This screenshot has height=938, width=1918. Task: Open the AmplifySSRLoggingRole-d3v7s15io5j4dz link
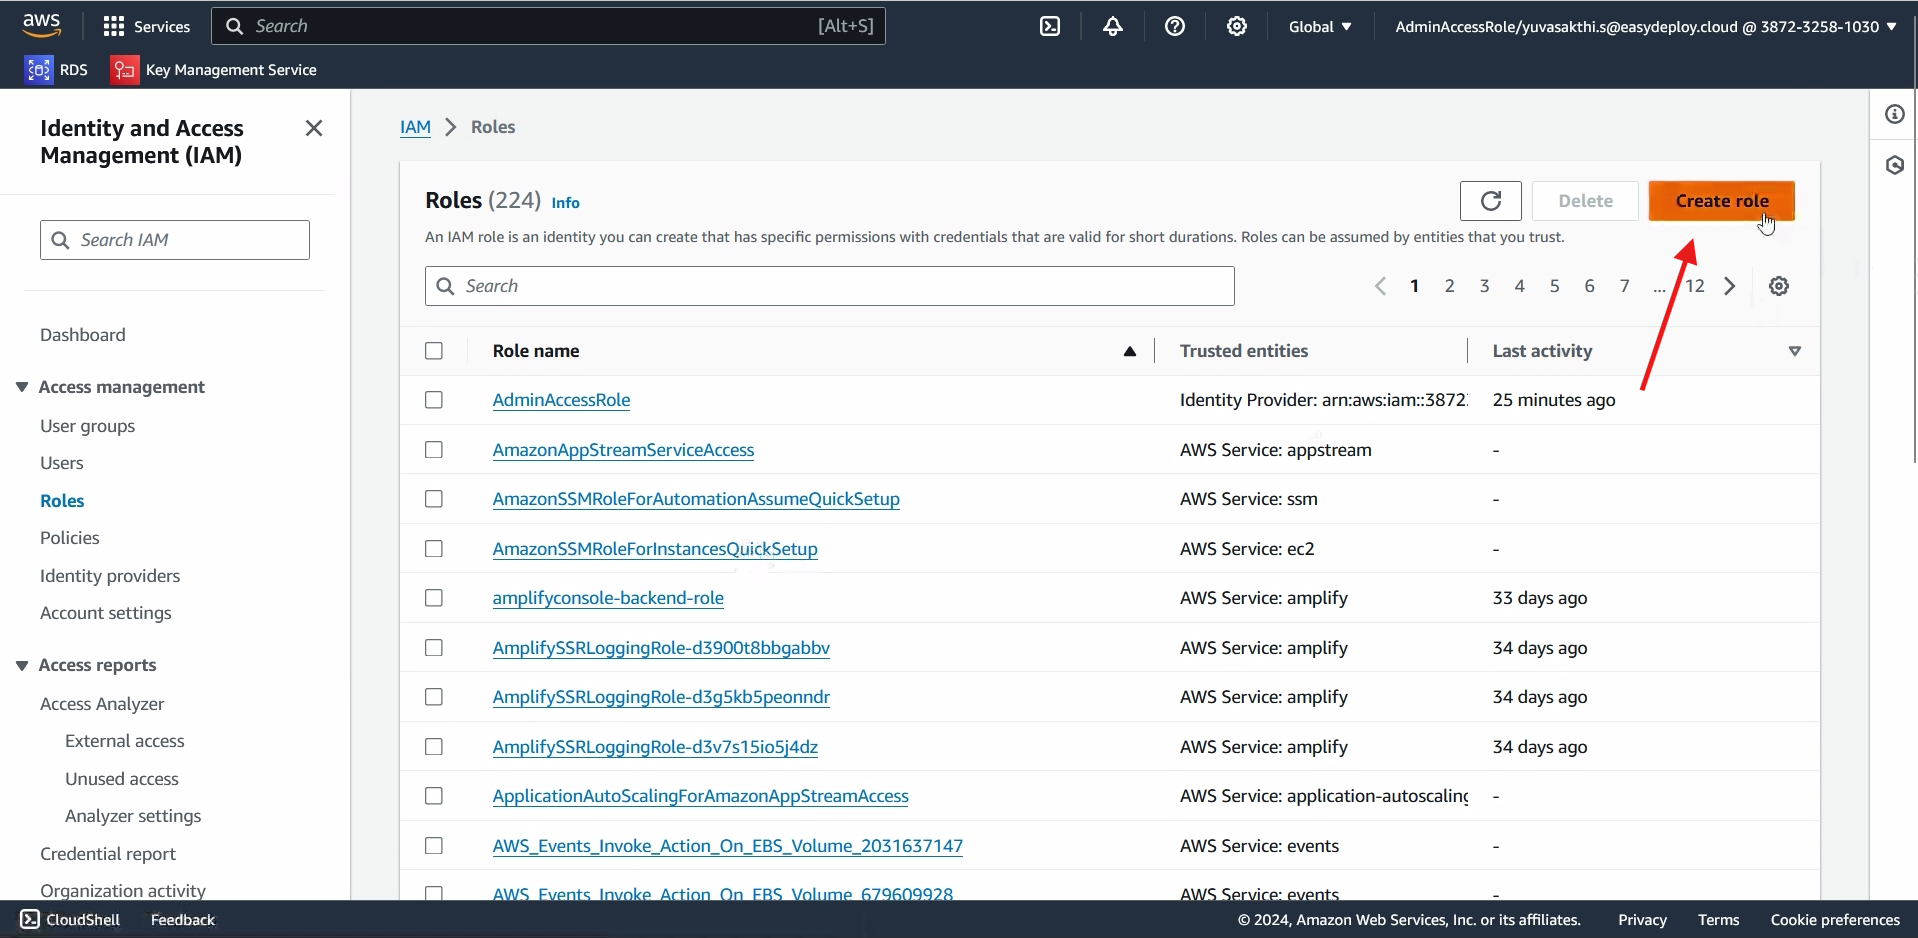point(655,747)
